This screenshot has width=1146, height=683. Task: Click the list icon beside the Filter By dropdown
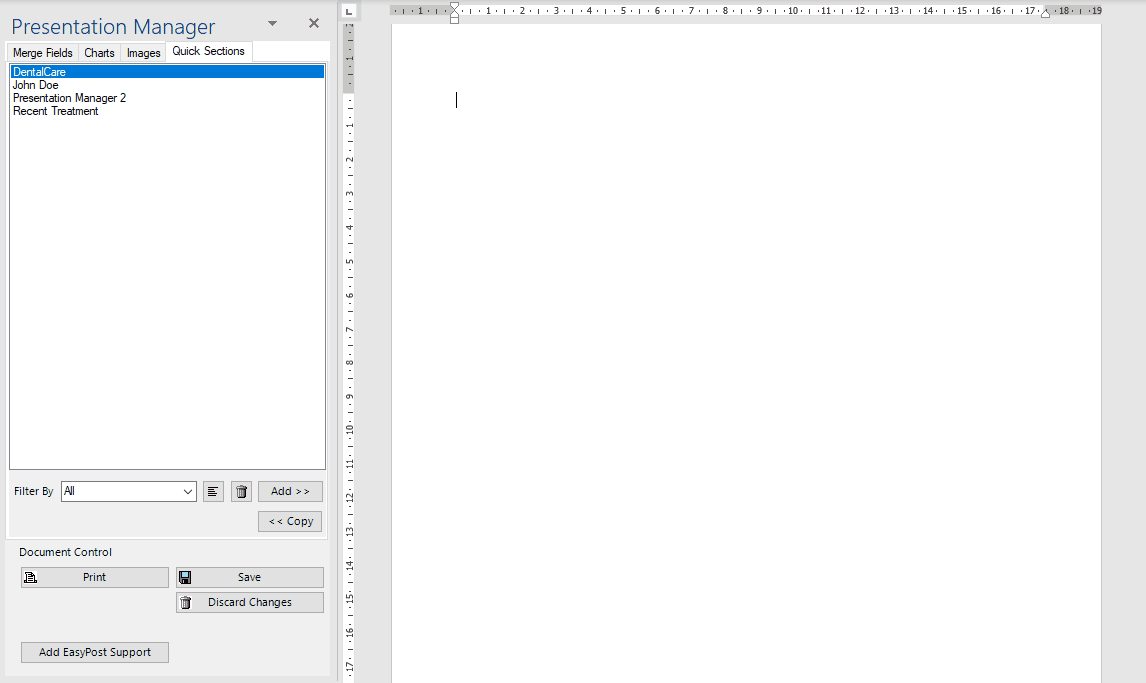(213, 491)
